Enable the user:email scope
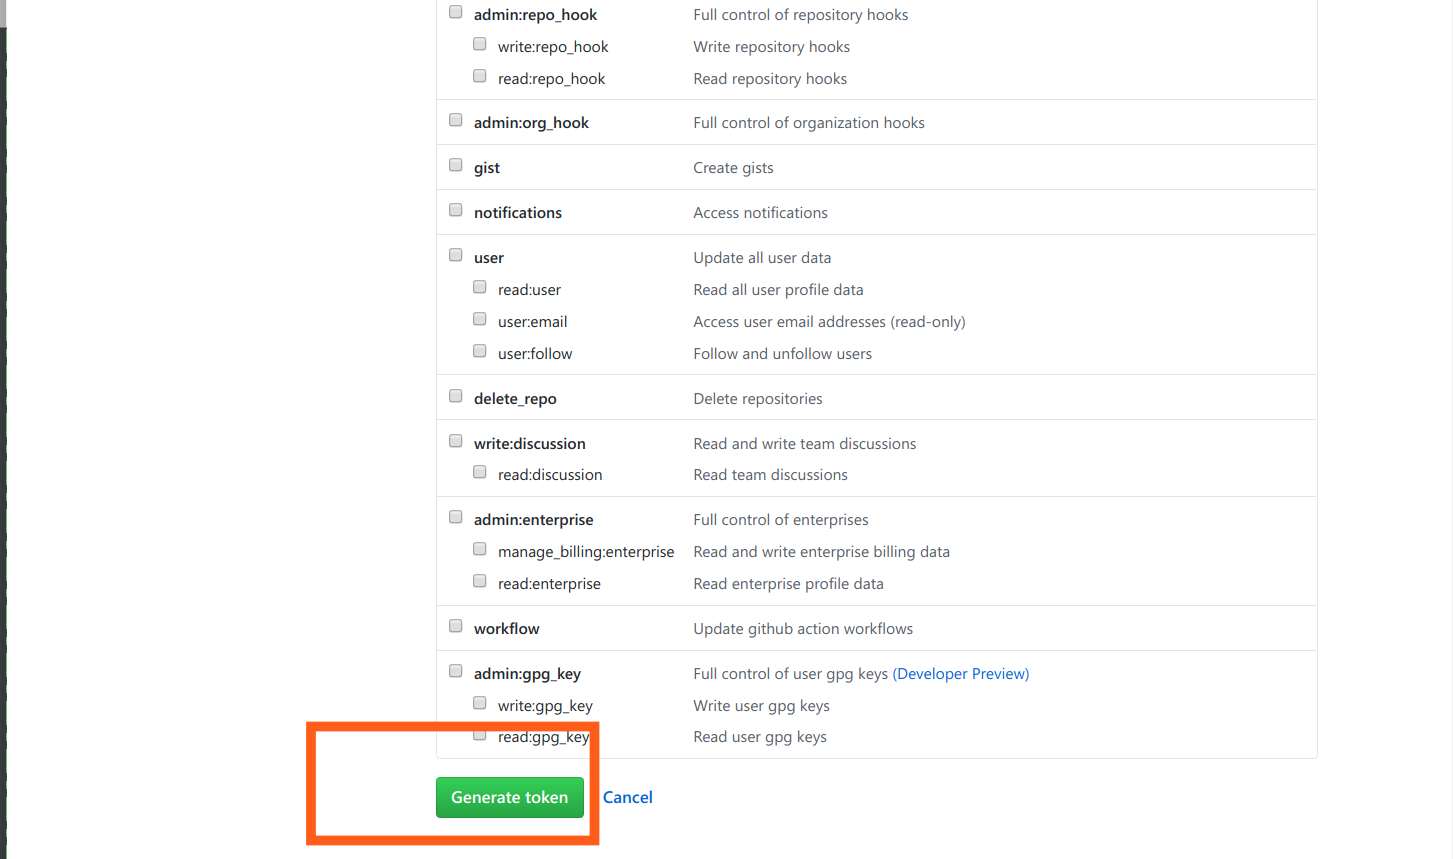The height and width of the screenshot is (859, 1453). [x=480, y=320]
